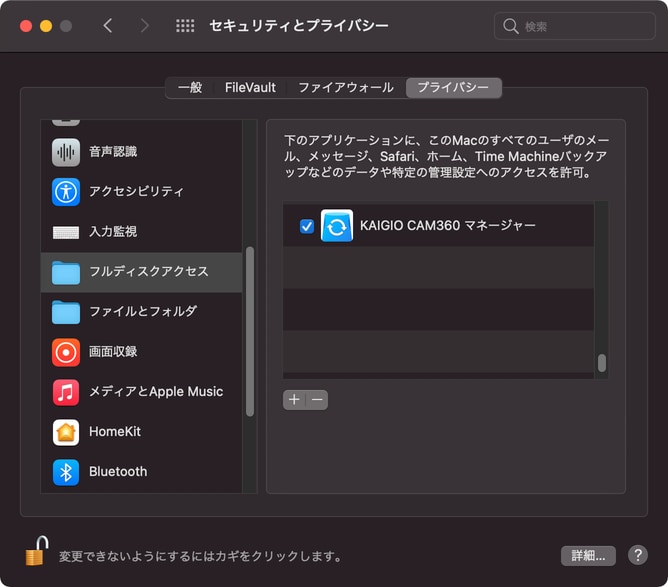The height and width of the screenshot is (587, 668).
Task: Click the Input Monitoring keyboard icon
Action: (x=66, y=232)
